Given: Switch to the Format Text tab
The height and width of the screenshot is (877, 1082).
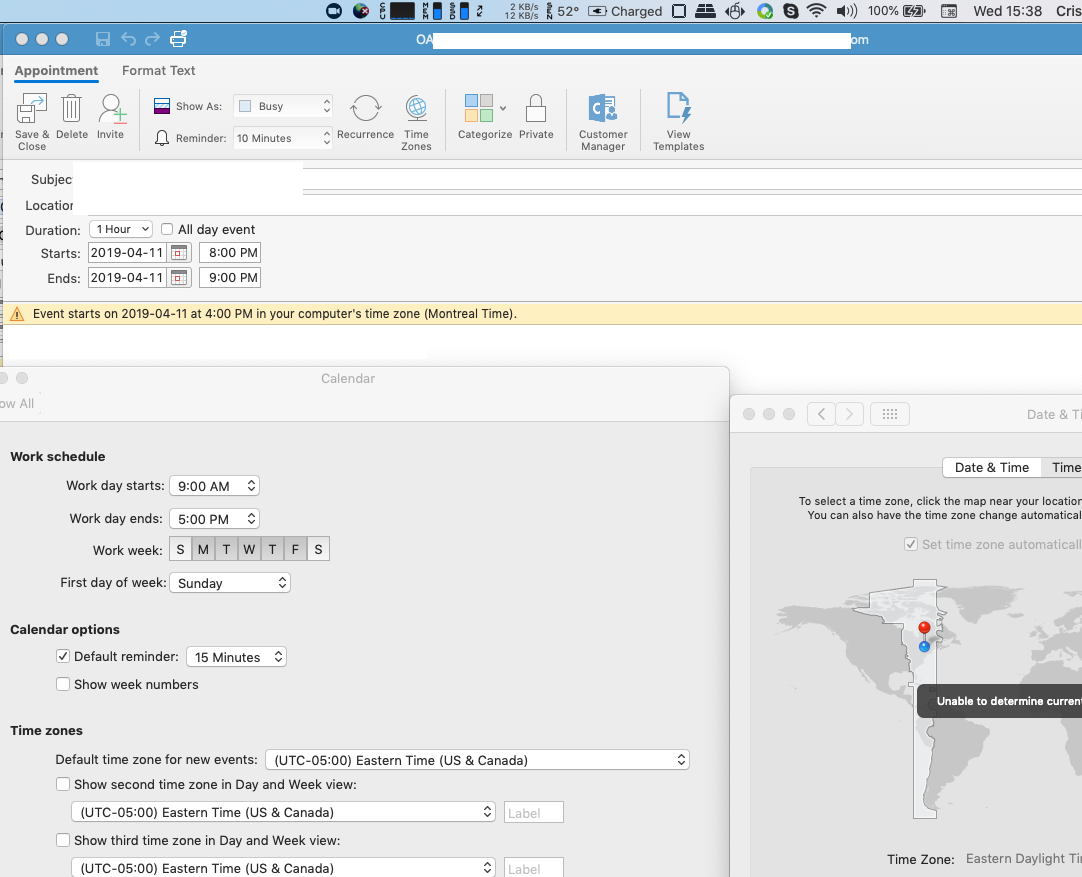Looking at the screenshot, I should 159,70.
